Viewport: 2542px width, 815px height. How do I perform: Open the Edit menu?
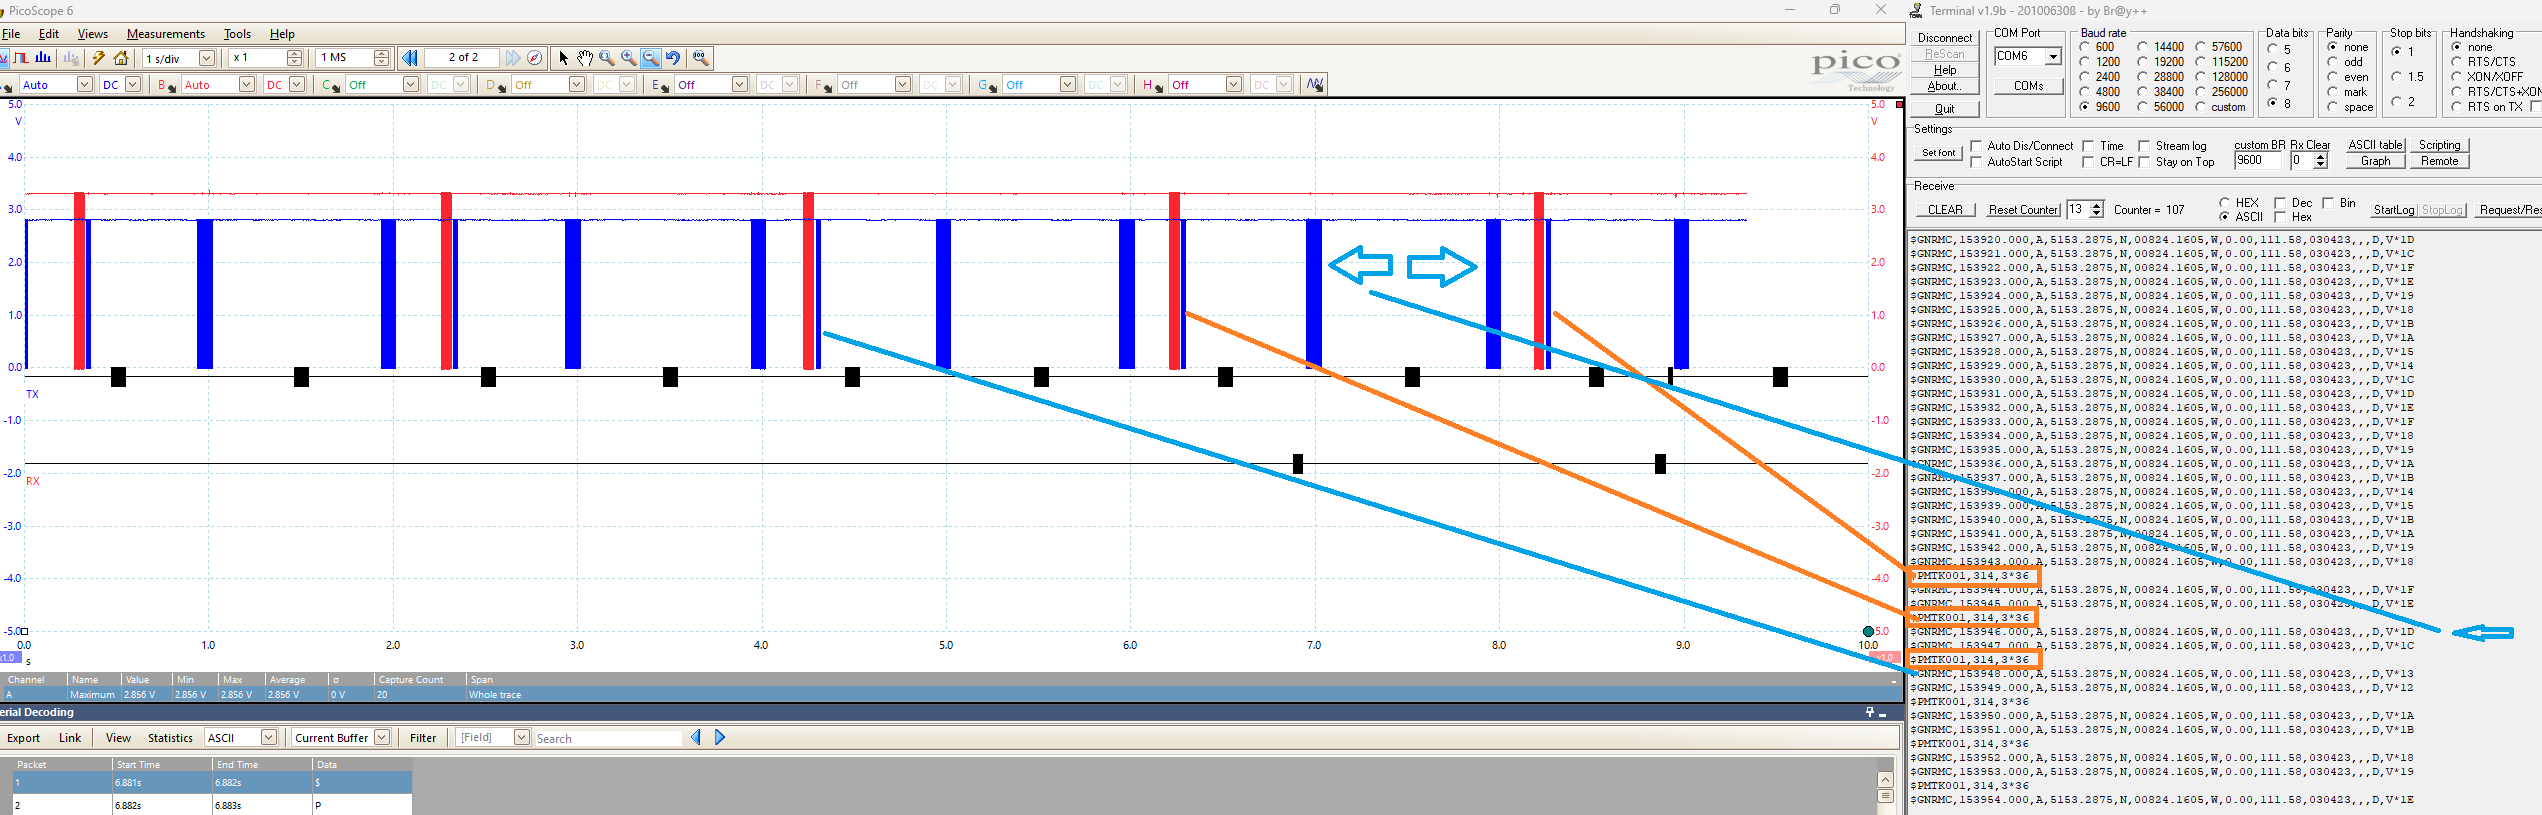[49, 34]
